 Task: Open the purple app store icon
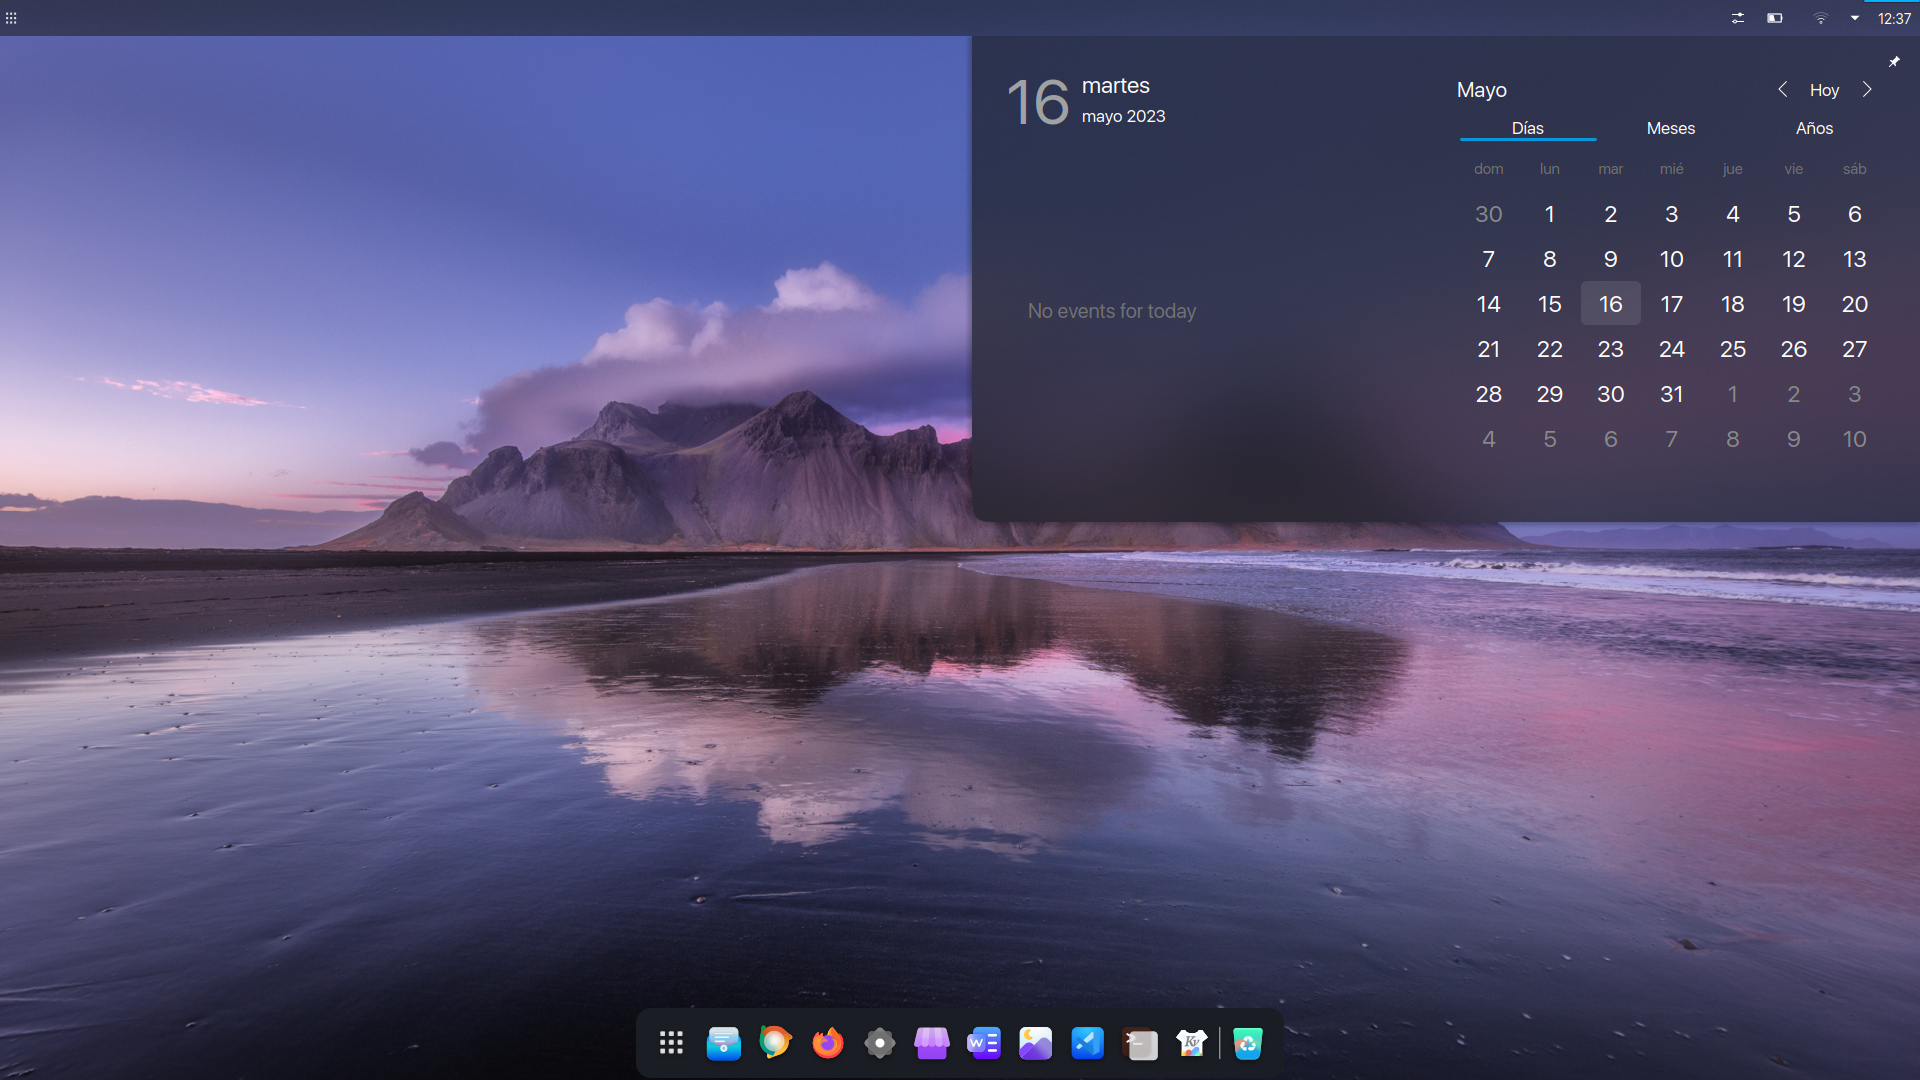(x=931, y=1044)
